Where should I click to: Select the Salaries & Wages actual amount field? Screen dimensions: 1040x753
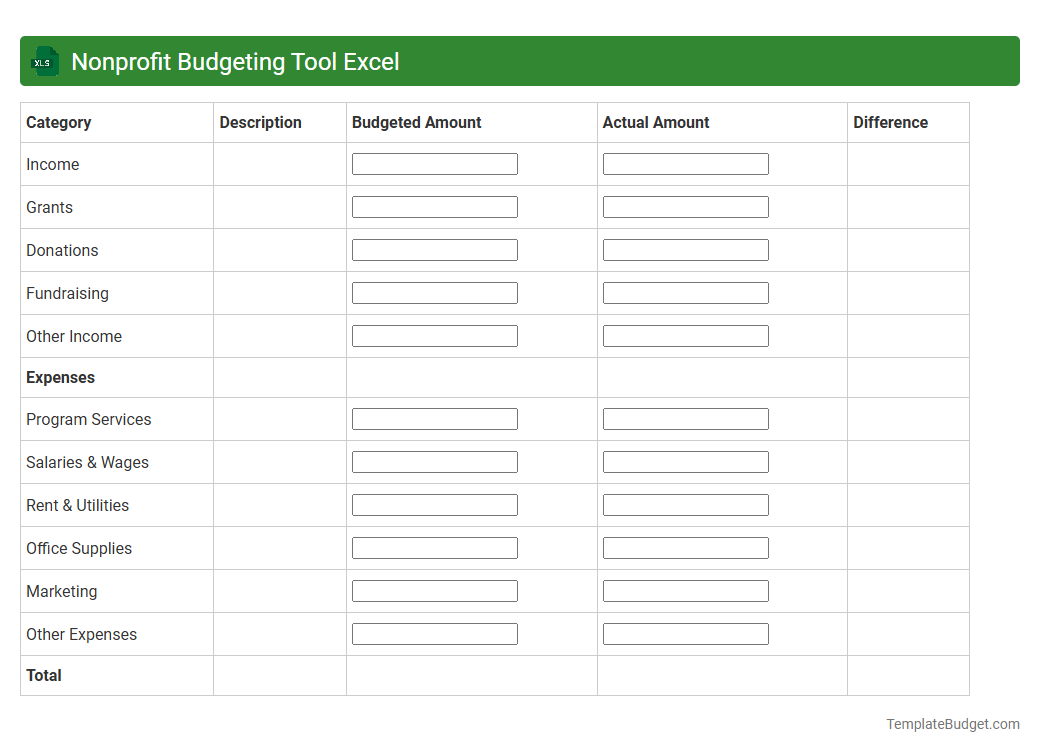coord(685,461)
